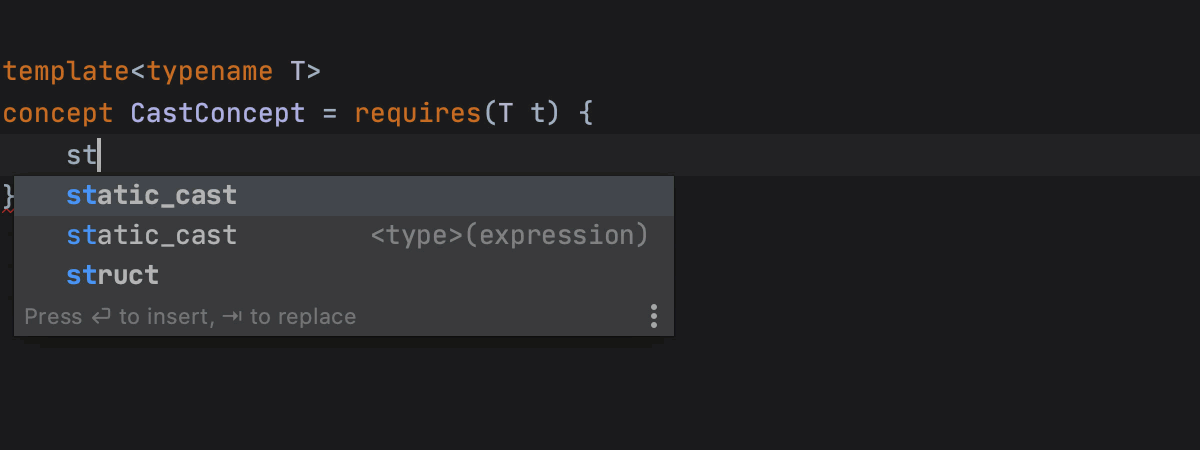The width and height of the screenshot is (1200, 450).
Task: Click the closing brace with red error underline
Action: 8,194
